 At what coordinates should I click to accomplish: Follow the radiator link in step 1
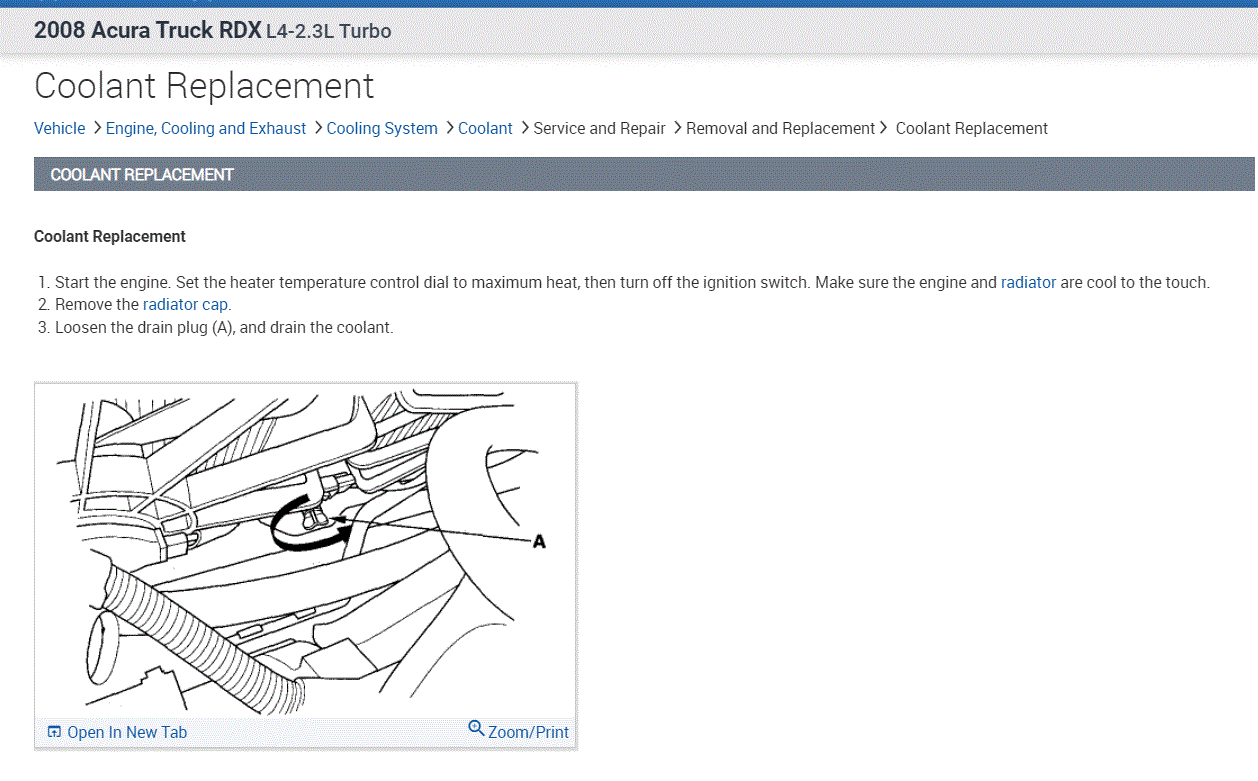(1028, 282)
